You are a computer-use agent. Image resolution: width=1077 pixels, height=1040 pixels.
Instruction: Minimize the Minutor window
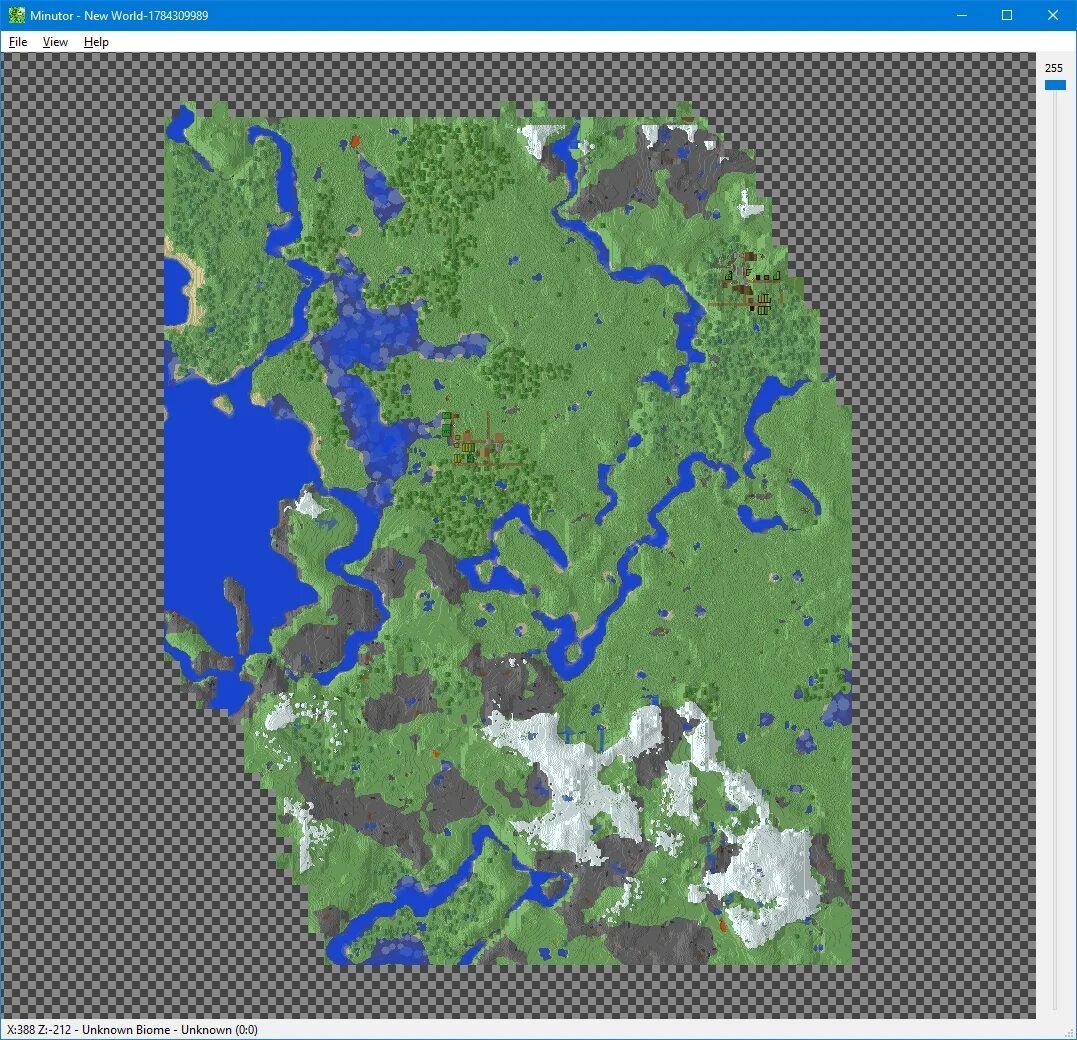(x=962, y=15)
